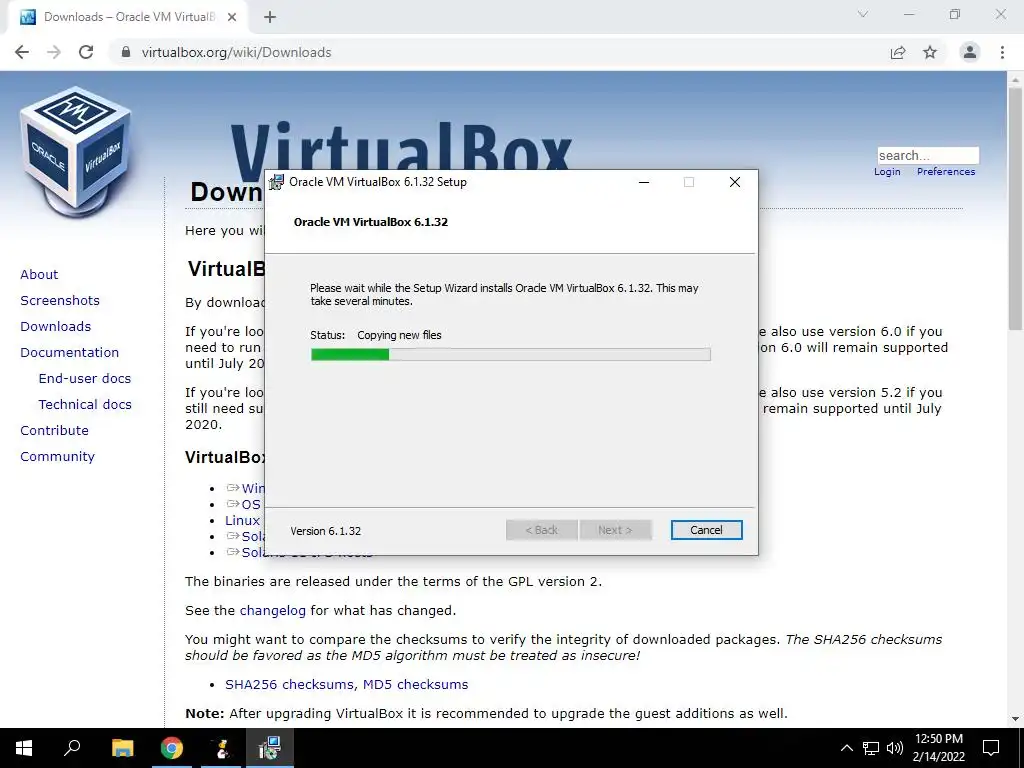This screenshot has width=1024, height=768.
Task: Click the VirtualBox setup taskbar icon
Action: click(270, 748)
